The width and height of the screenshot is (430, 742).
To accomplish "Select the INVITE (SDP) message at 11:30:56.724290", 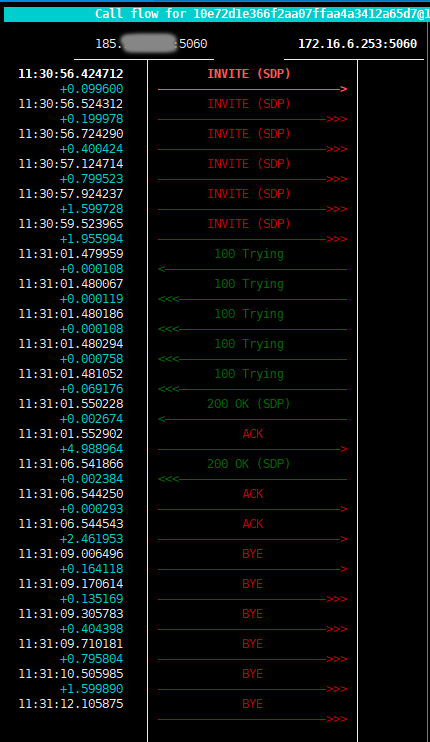I will click(x=249, y=134).
